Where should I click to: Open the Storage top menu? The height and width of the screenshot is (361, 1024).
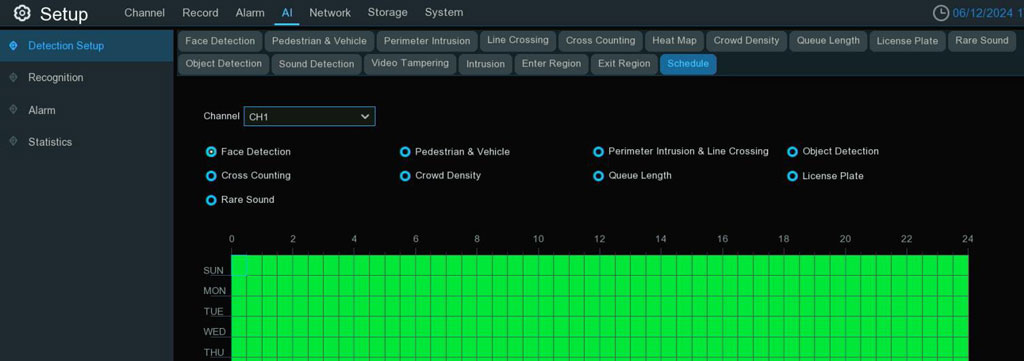[x=387, y=12]
